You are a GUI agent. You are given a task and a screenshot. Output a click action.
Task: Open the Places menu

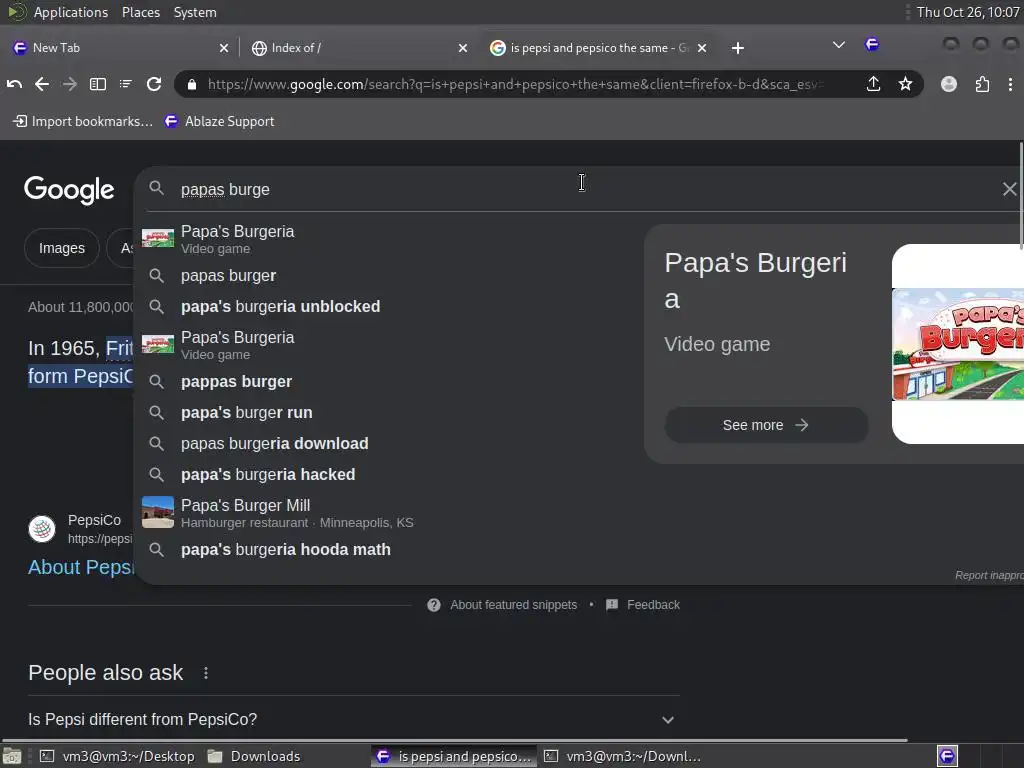coord(140,12)
